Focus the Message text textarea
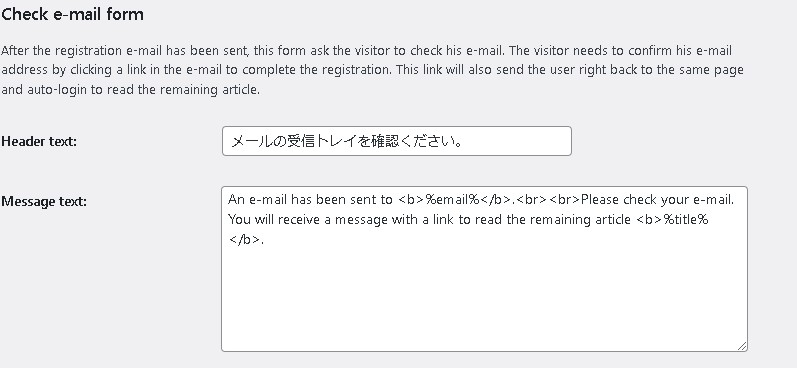Screen dimensions: 797x368 click(x=484, y=269)
